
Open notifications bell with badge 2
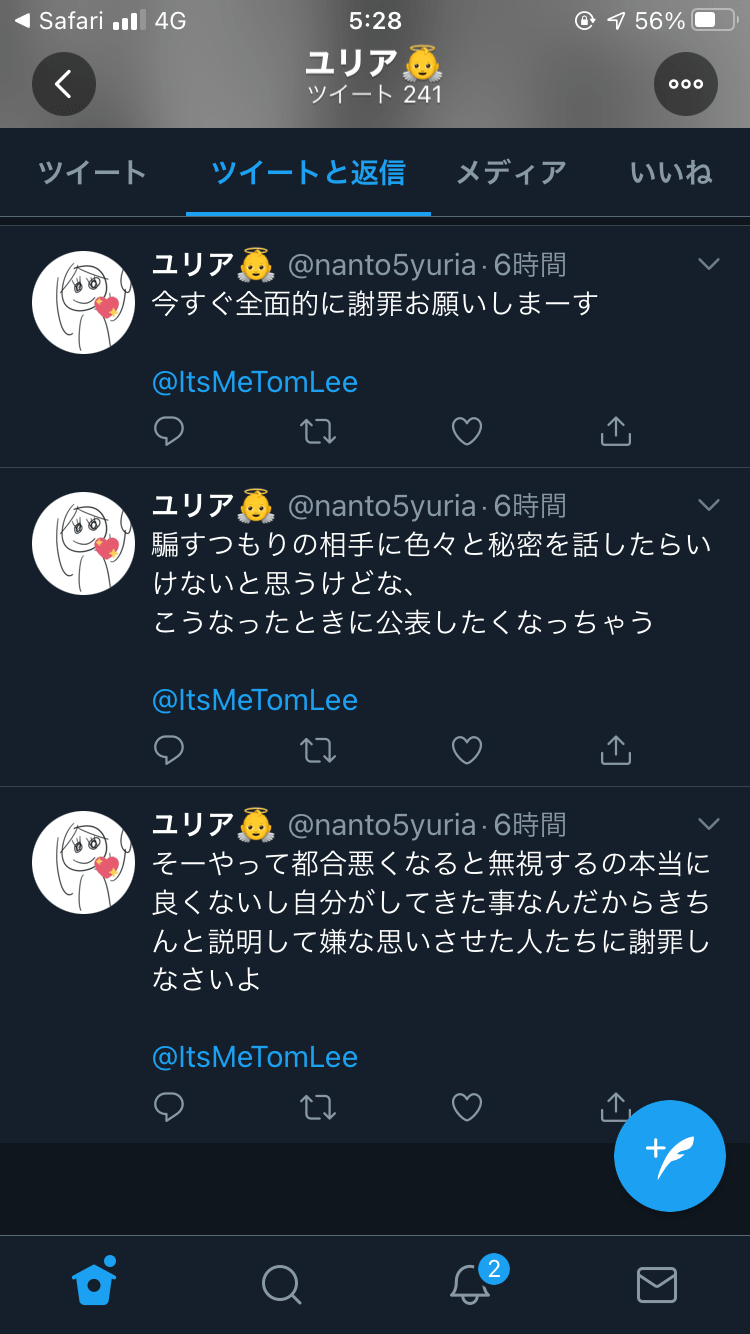pos(471,1283)
